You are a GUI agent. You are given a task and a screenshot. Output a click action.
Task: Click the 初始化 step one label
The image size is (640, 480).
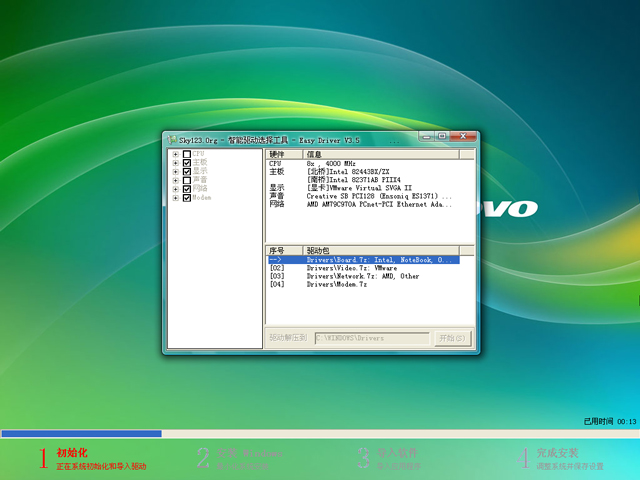pos(72,453)
